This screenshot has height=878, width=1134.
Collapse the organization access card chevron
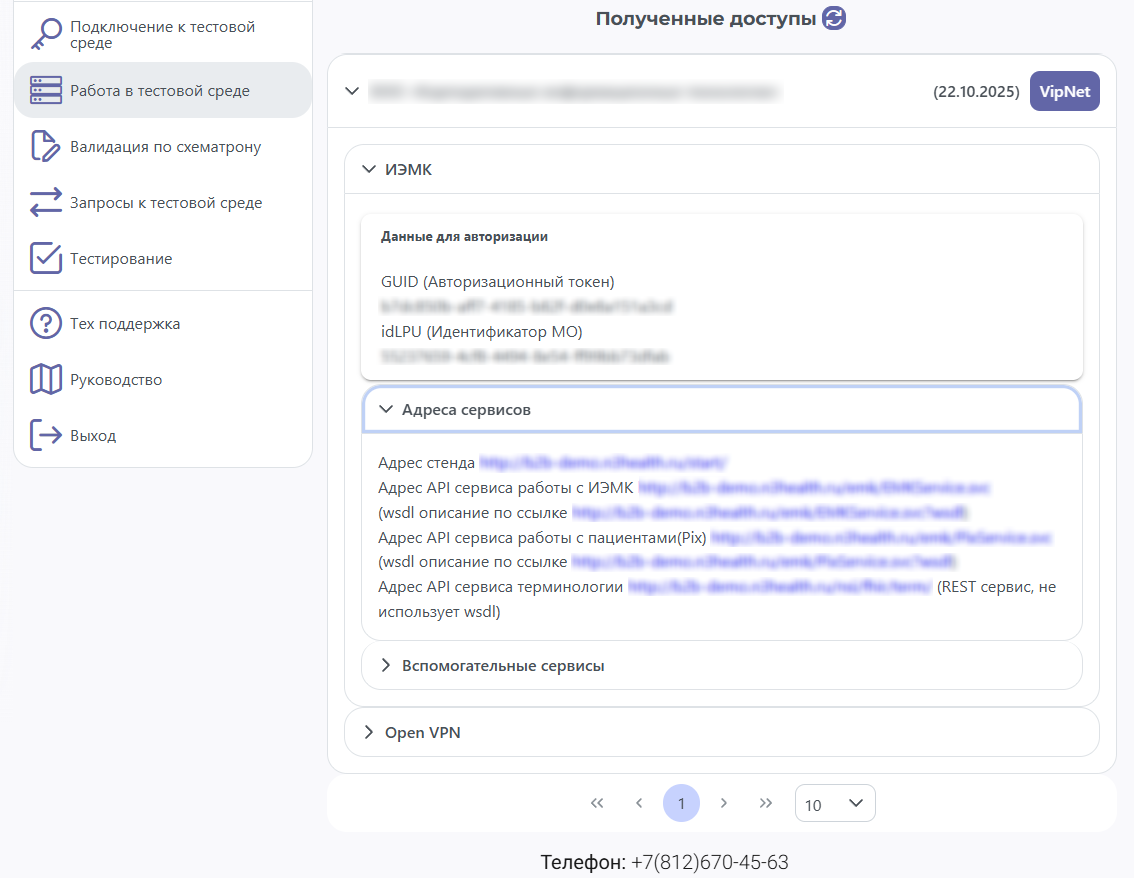pos(352,91)
